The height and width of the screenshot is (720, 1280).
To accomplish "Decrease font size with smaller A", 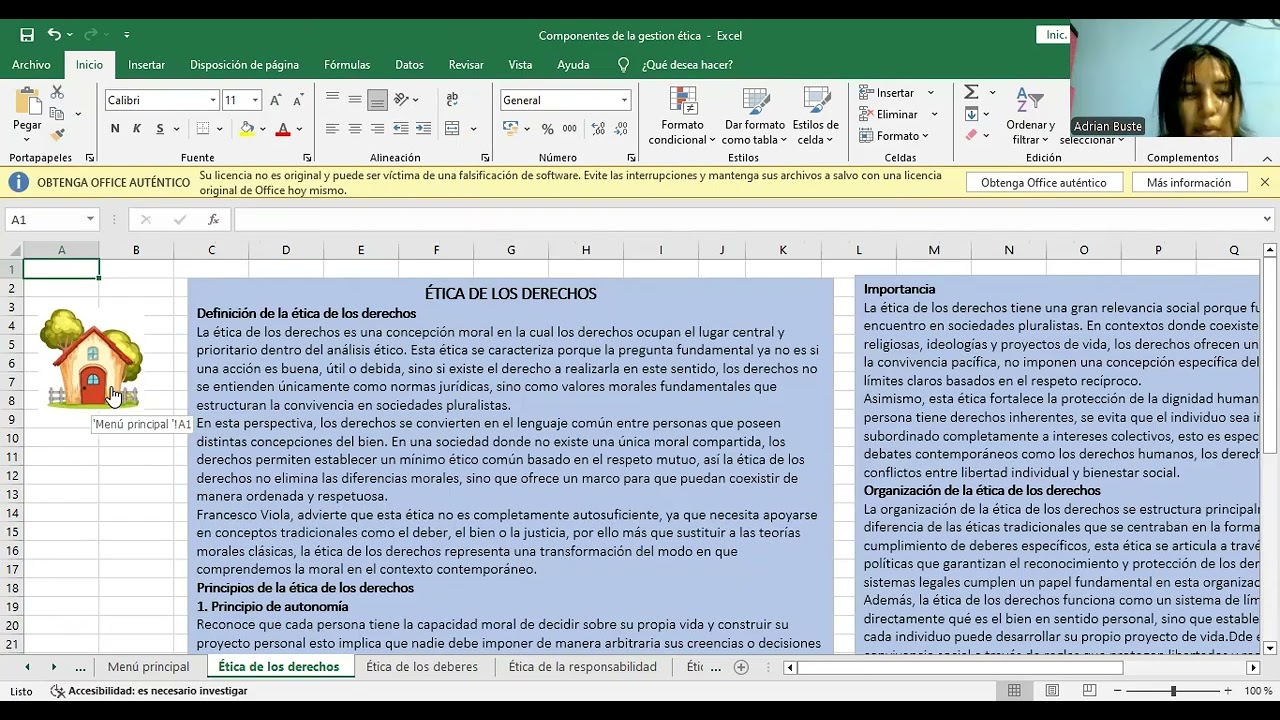I will (x=298, y=100).
